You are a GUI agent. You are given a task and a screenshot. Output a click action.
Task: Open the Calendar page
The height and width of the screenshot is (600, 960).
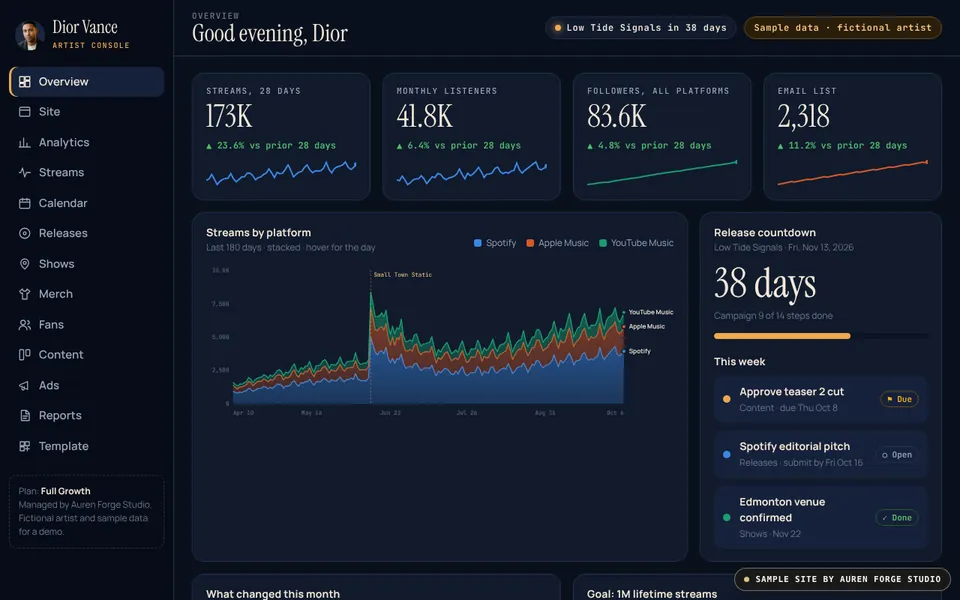pos(87,203)
